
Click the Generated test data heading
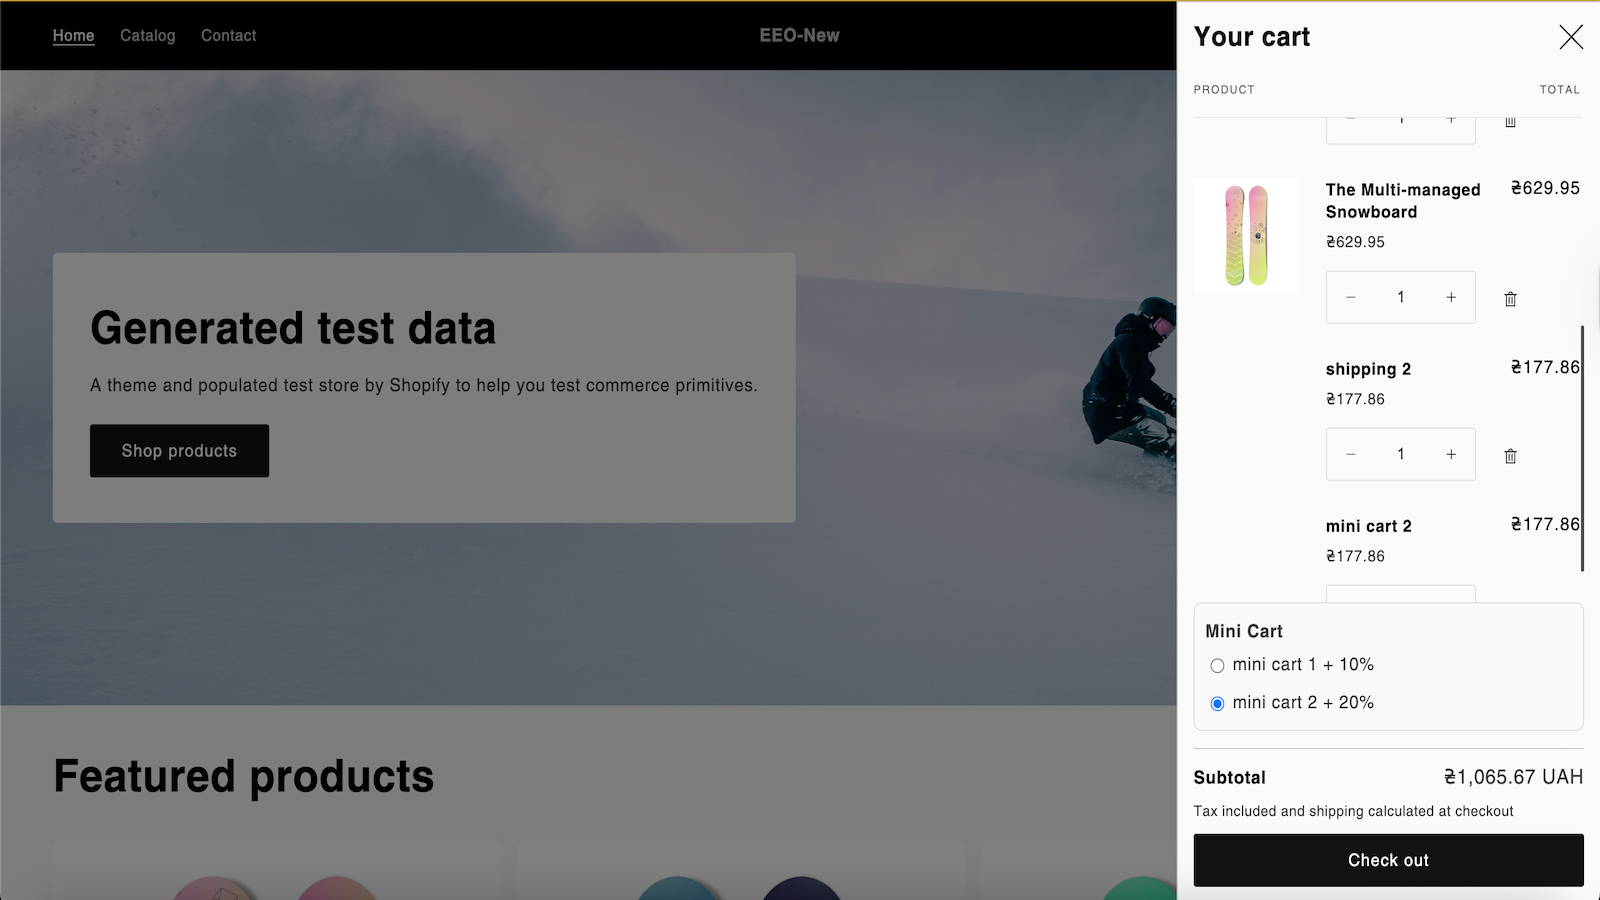293,328
